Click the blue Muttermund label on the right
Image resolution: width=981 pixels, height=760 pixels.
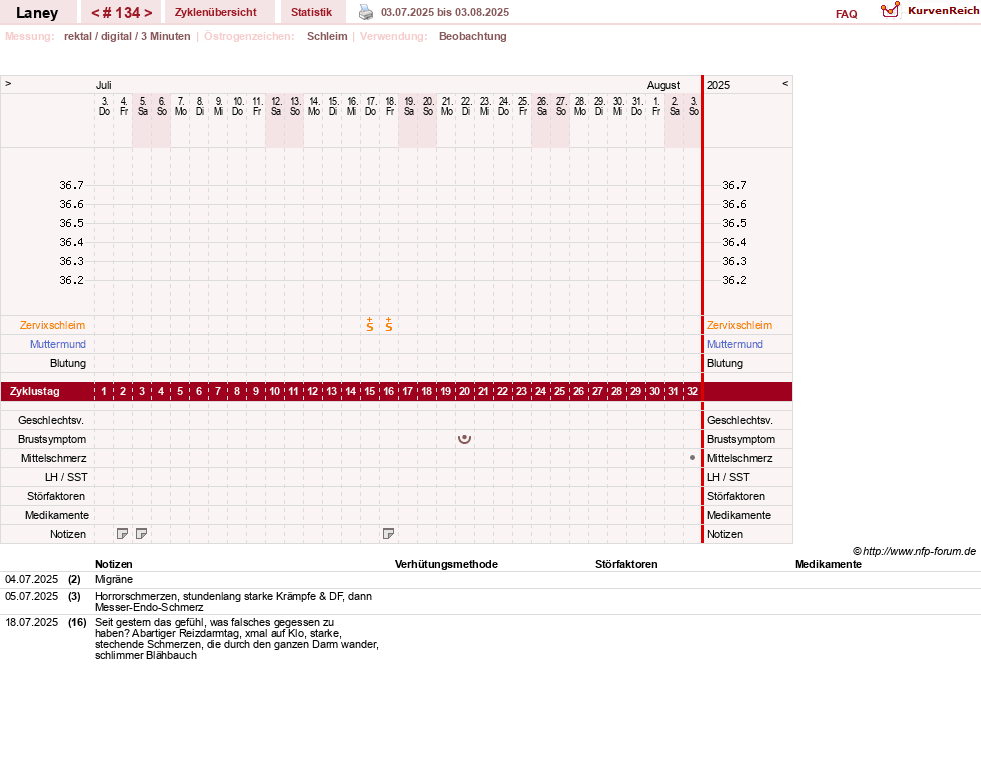point(734,344)
